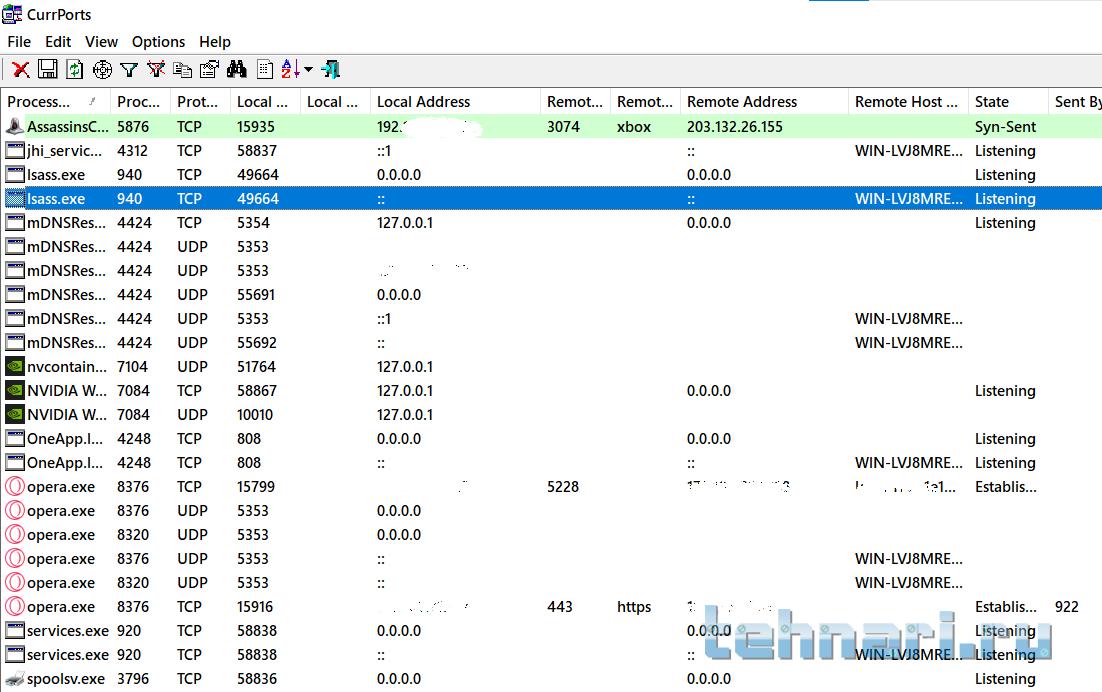The width and height of the screenshot is (1102, 692).
Task: Sort by the Prot... protocol column header
Action: pos(200,102)
